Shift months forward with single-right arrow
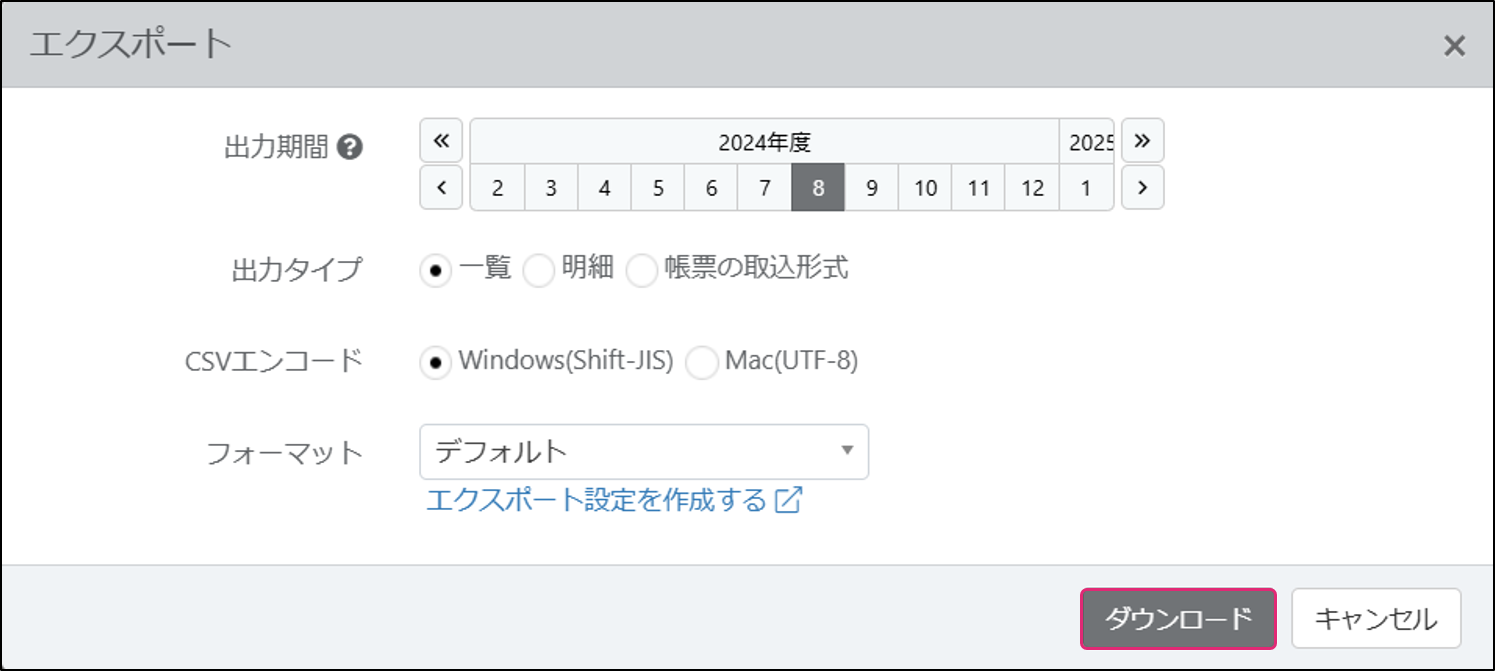 (1143, 187)
